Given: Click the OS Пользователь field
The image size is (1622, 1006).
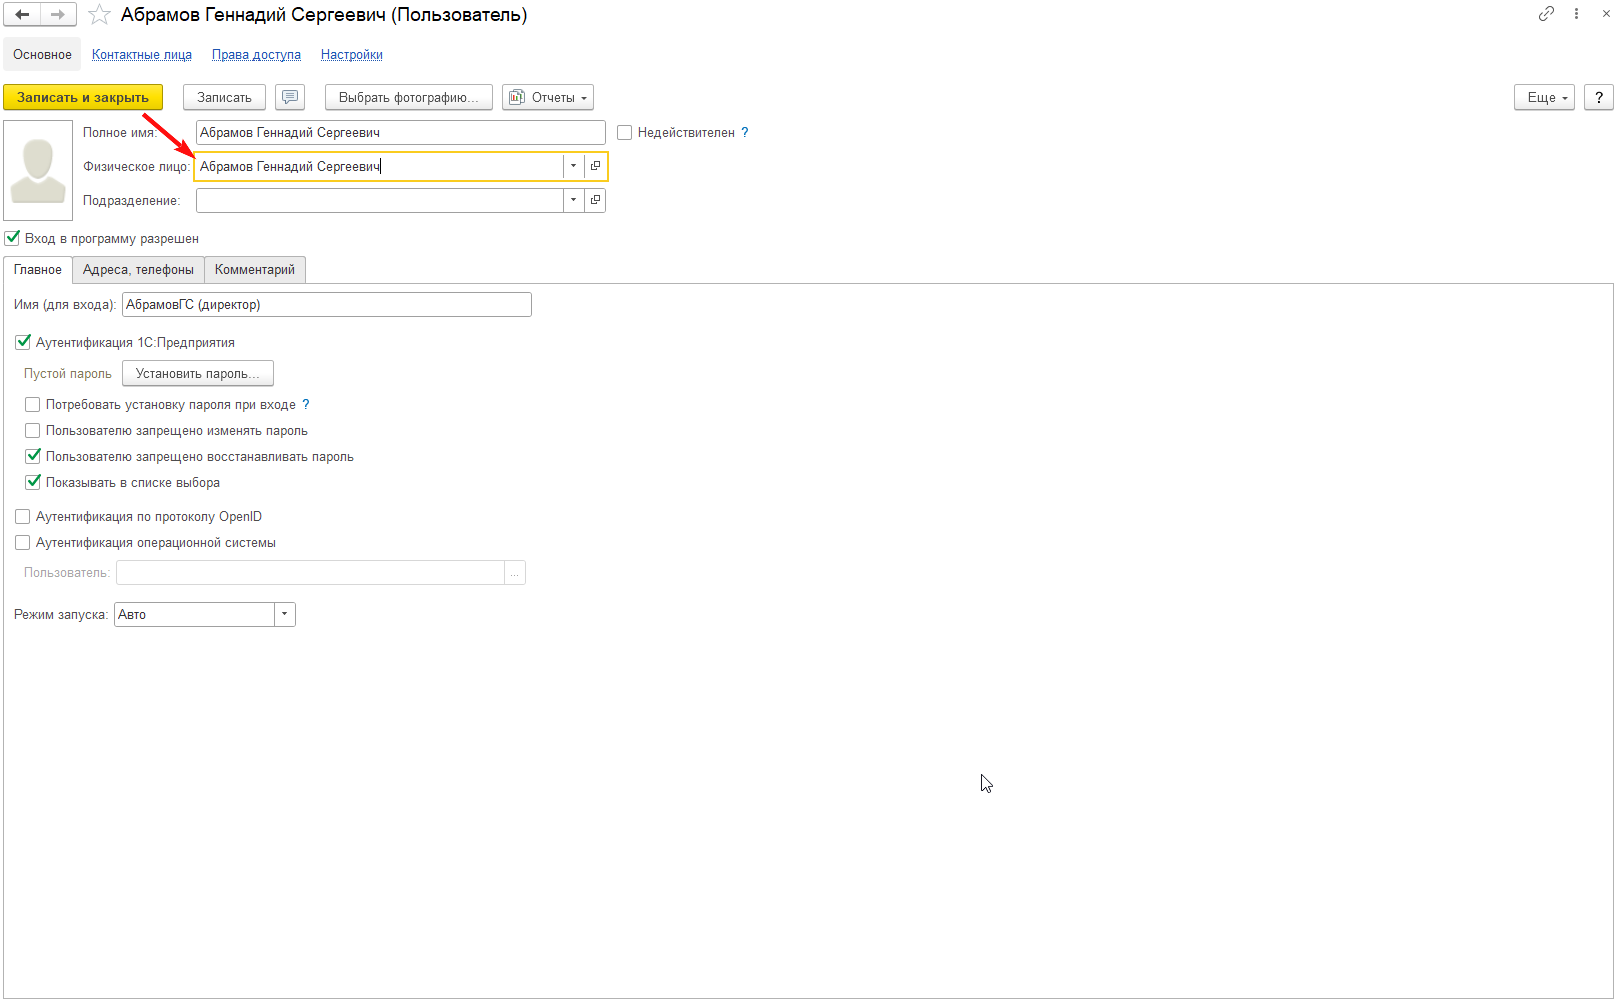Looking at the screenshot, I should (310, 572).
